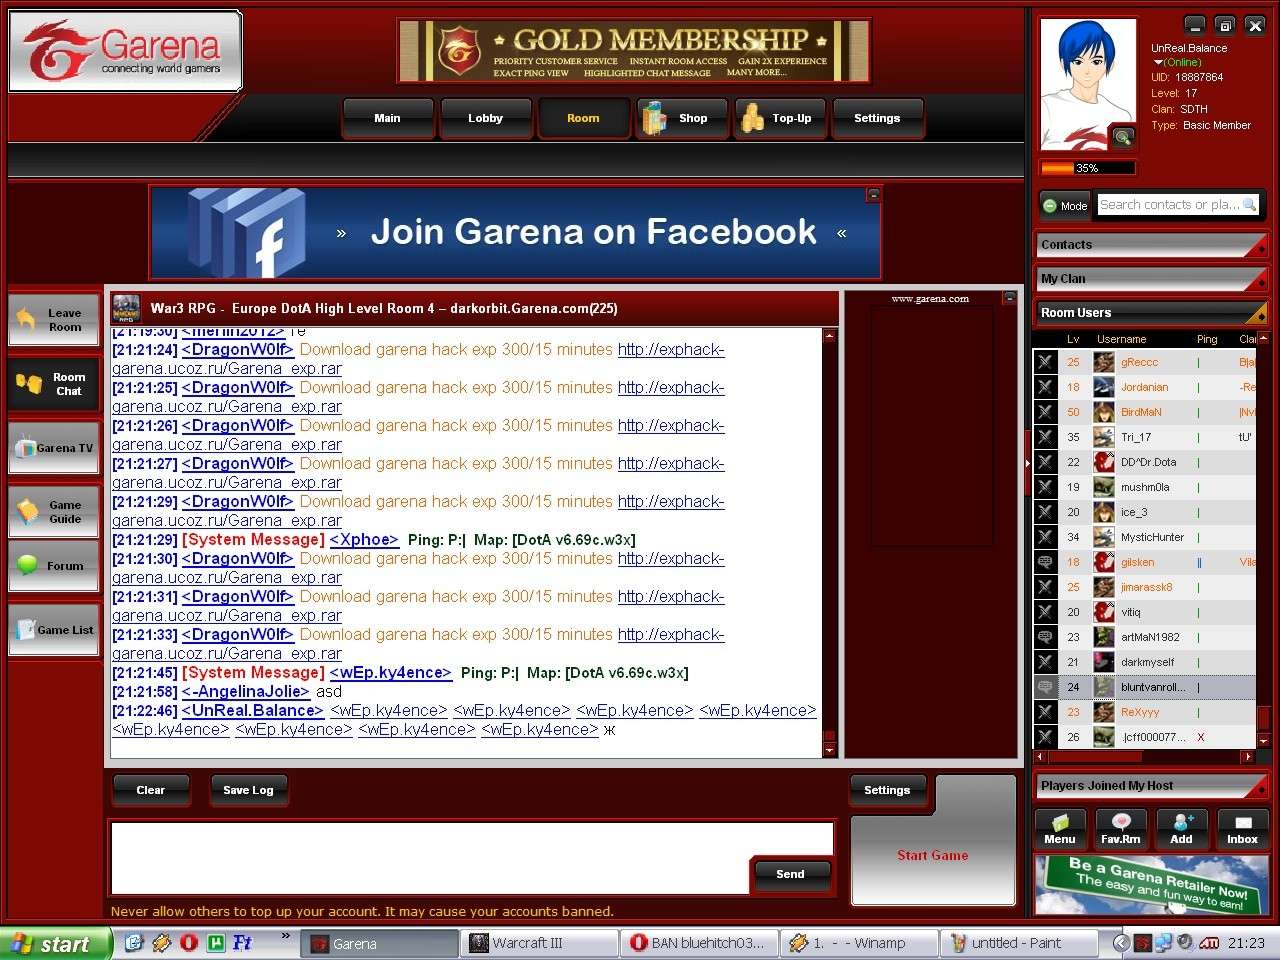
Task: Open Garena TV from the sidebar
Action: 54,448
